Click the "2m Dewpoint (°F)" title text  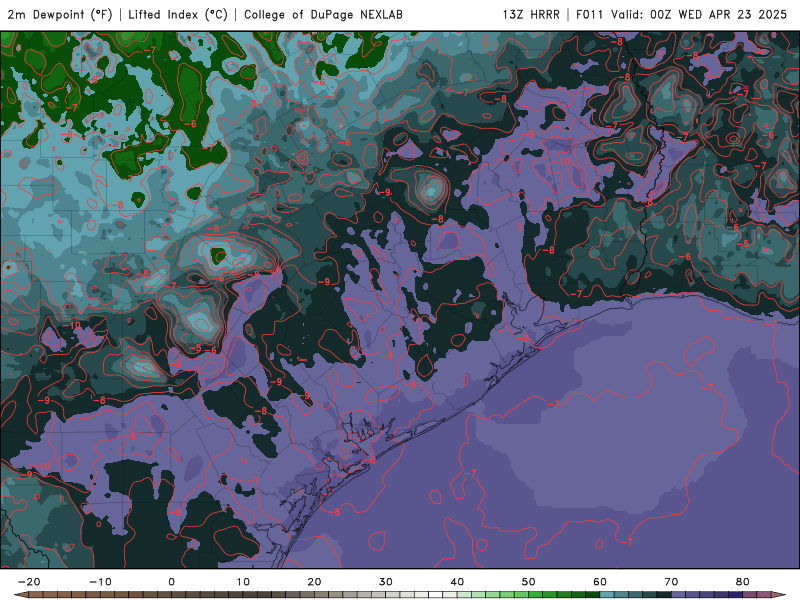pos(60,14)
